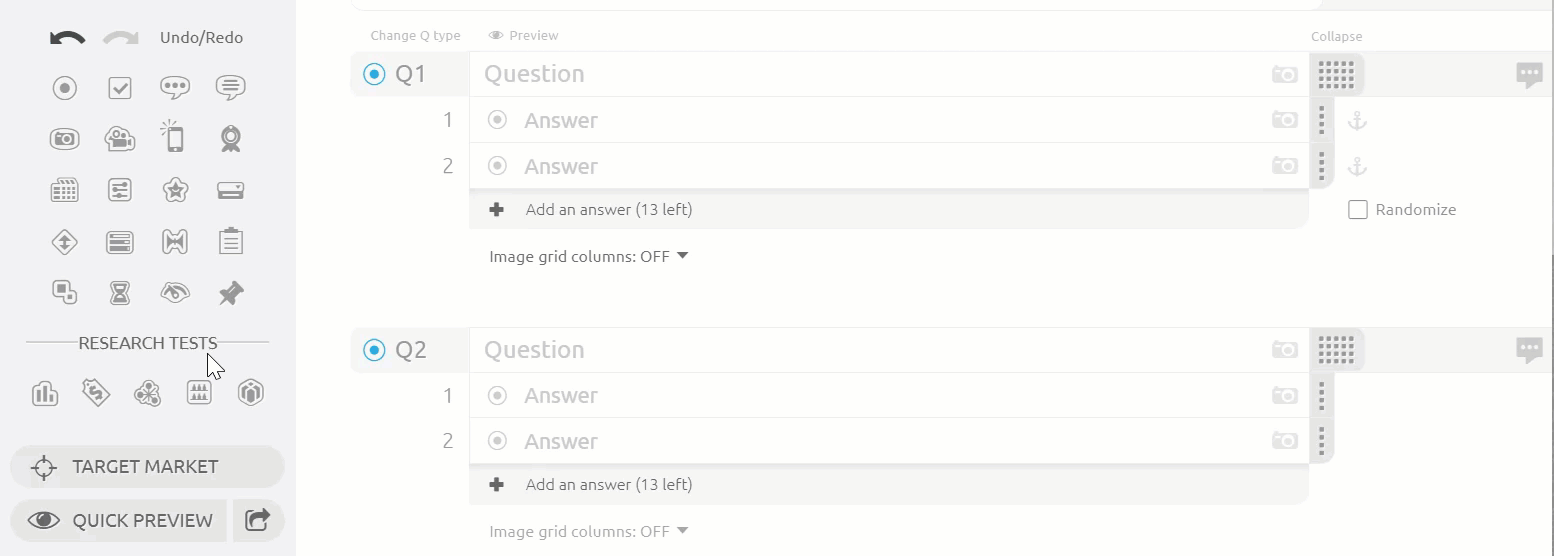Add a multiple choice checkbox question type

click(x=120, y=88)
